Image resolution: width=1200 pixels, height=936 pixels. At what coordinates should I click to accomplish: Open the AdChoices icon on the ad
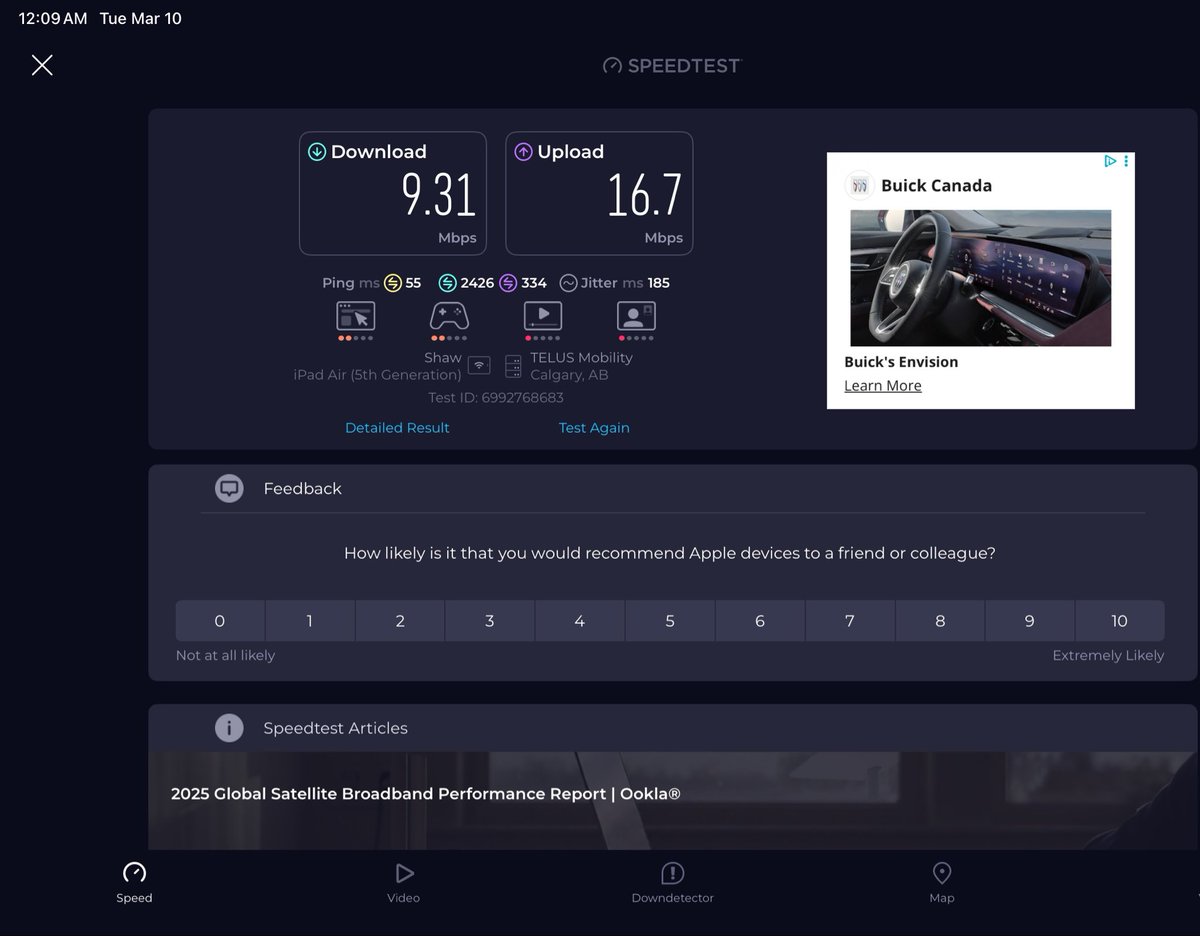click(1110, 161)
